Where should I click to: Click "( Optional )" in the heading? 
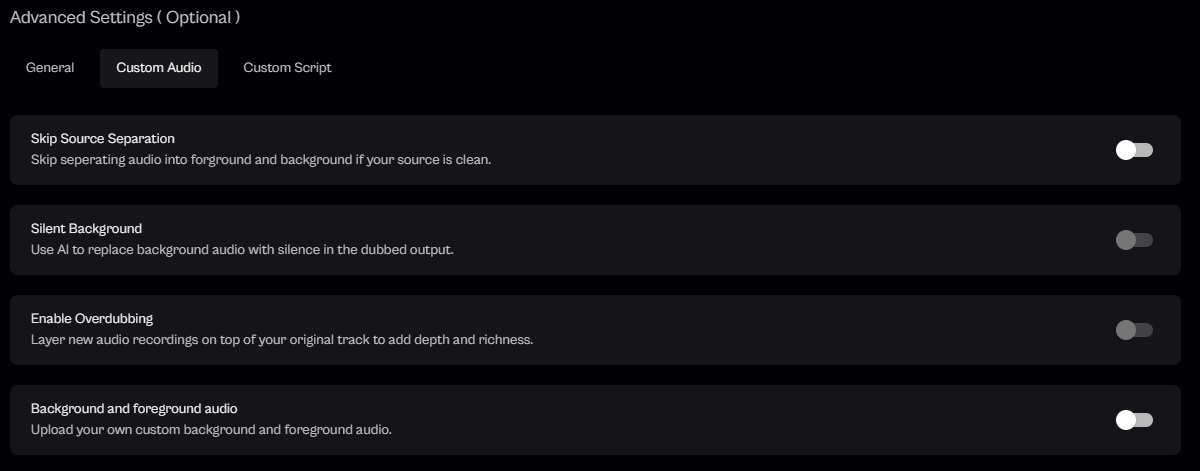(x=197, y=18)
